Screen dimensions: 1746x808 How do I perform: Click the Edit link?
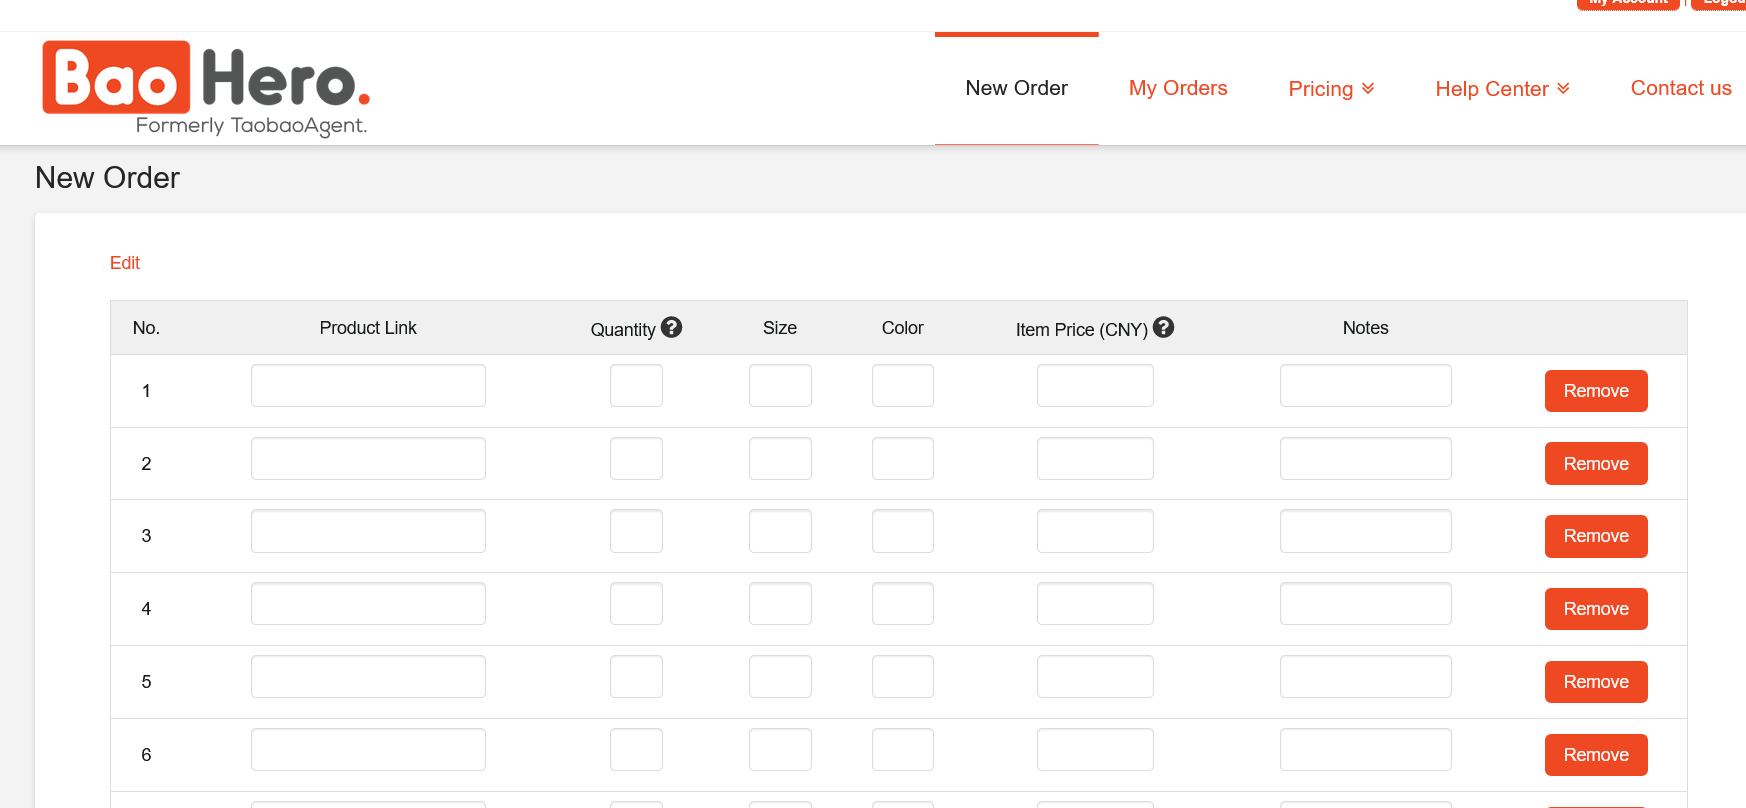125,263
